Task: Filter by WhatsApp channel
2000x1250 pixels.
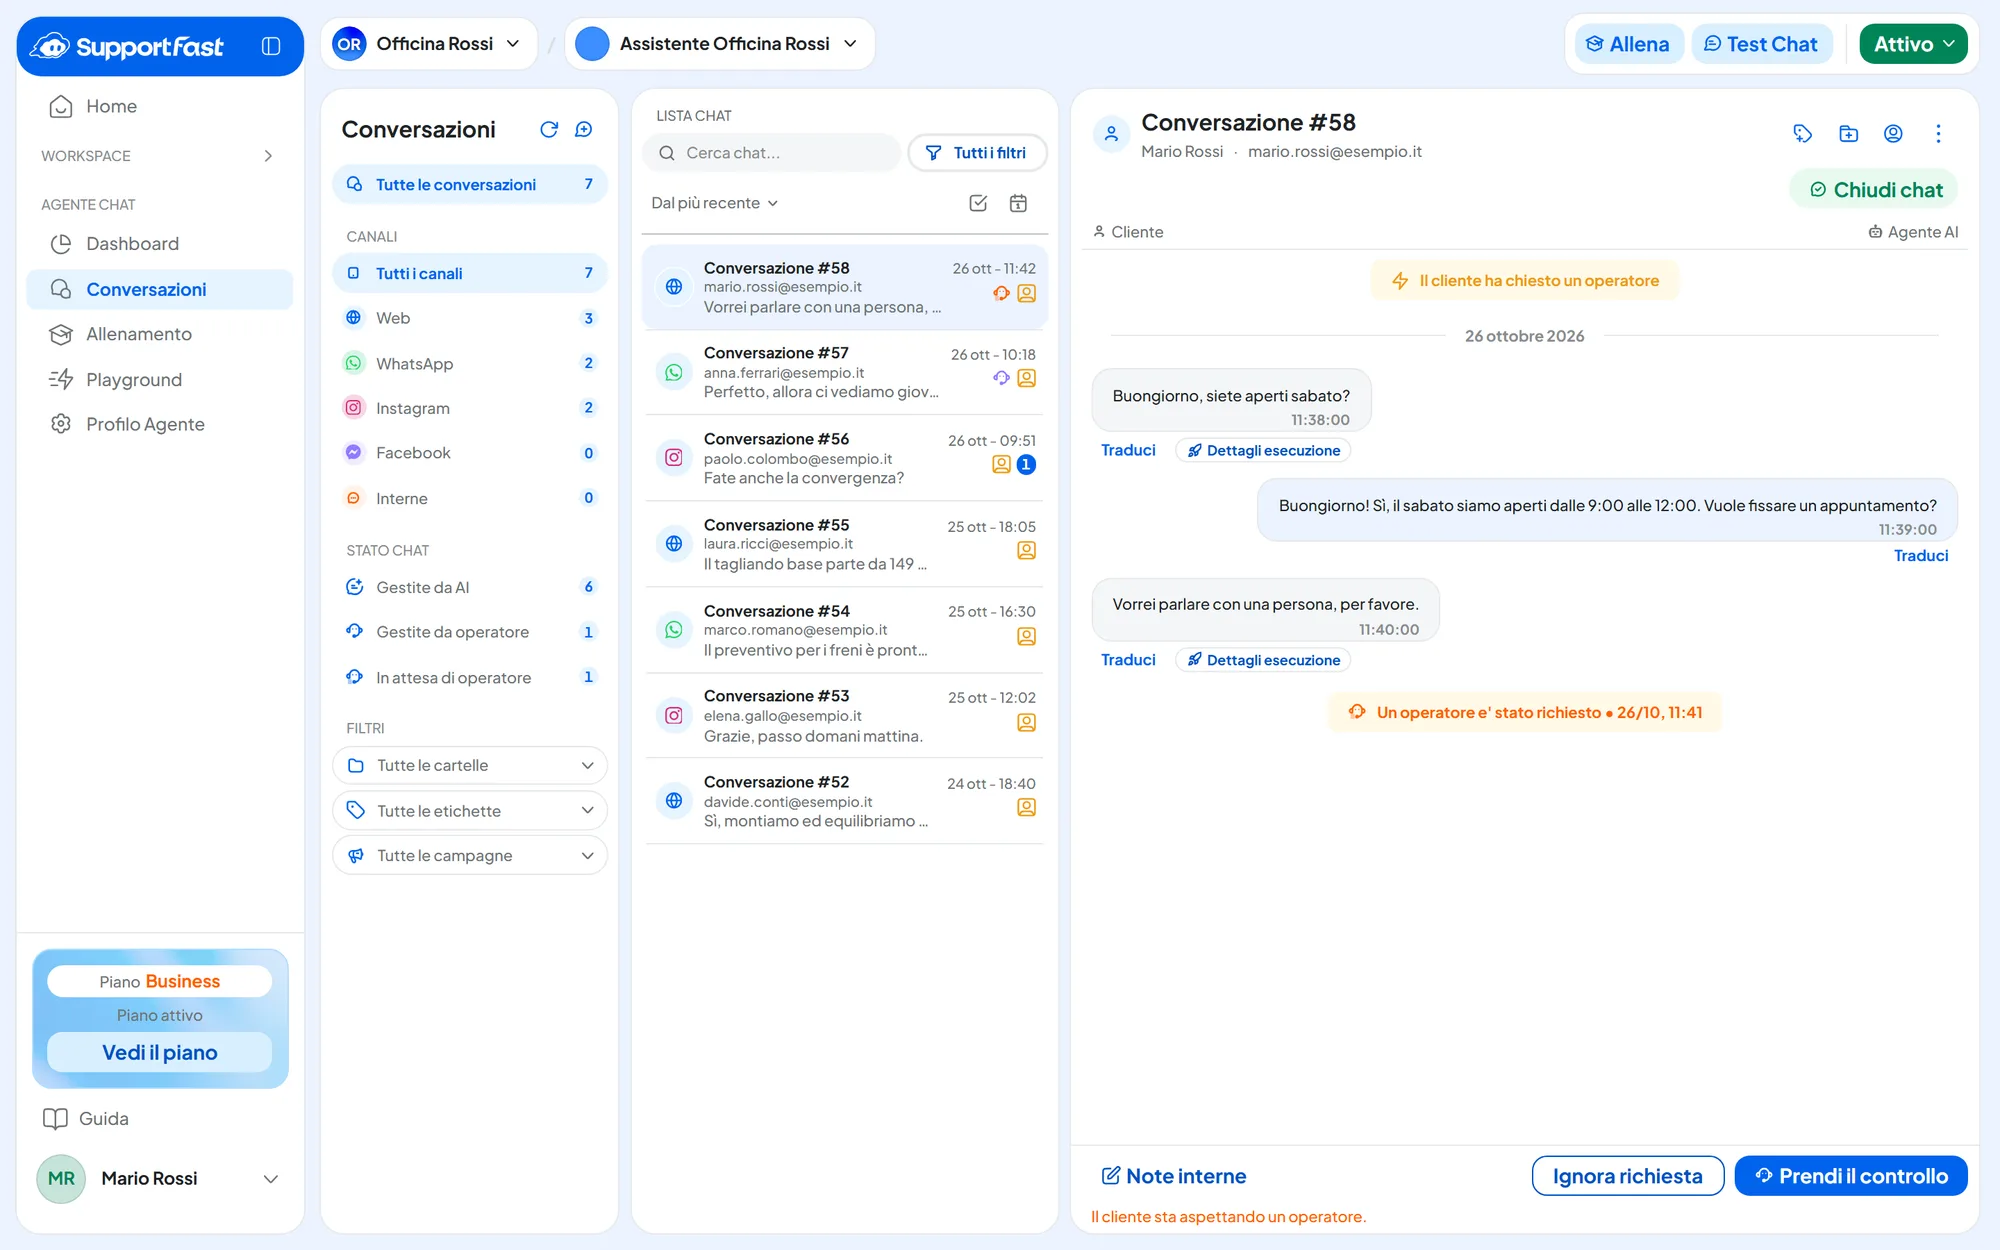Action: [470, 363]
